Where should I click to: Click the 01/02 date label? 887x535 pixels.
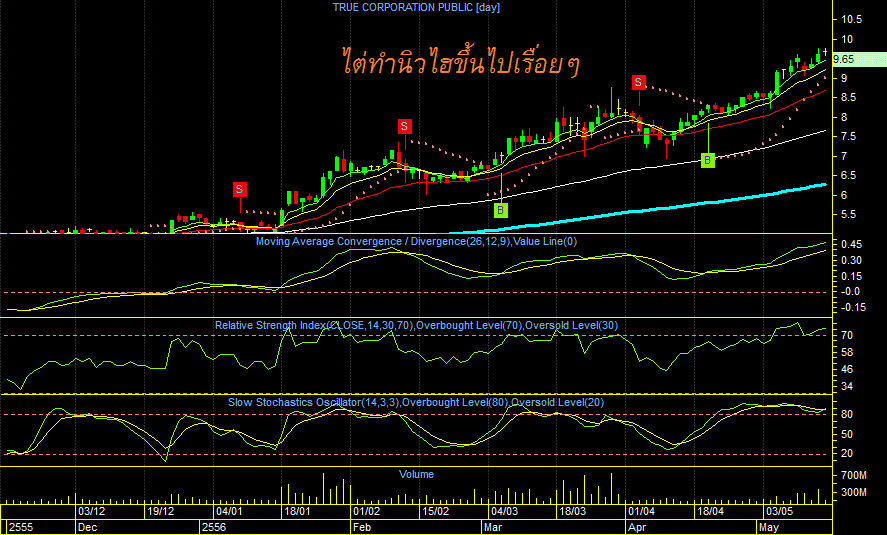(367, 512)
